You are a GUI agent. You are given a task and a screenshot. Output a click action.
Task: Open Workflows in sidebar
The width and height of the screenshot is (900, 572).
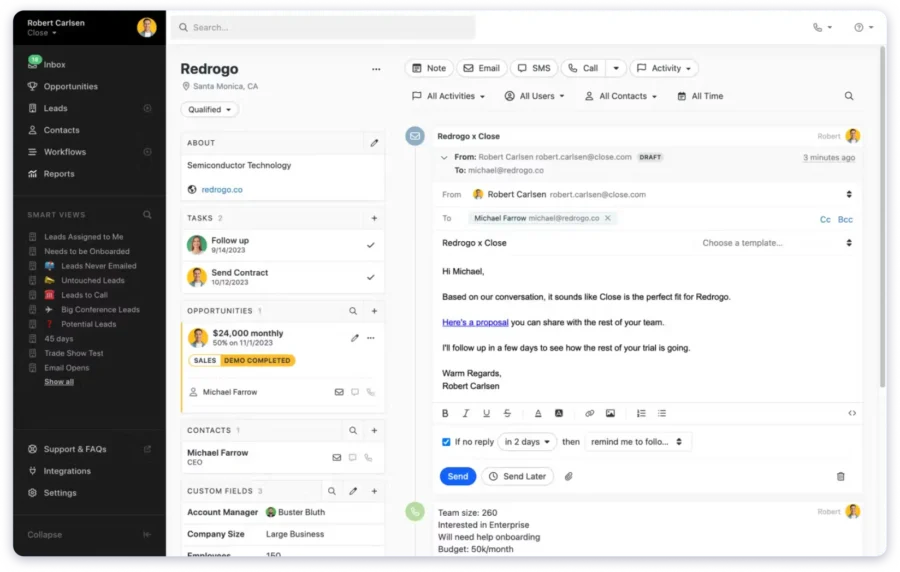[x=65, y=152]
